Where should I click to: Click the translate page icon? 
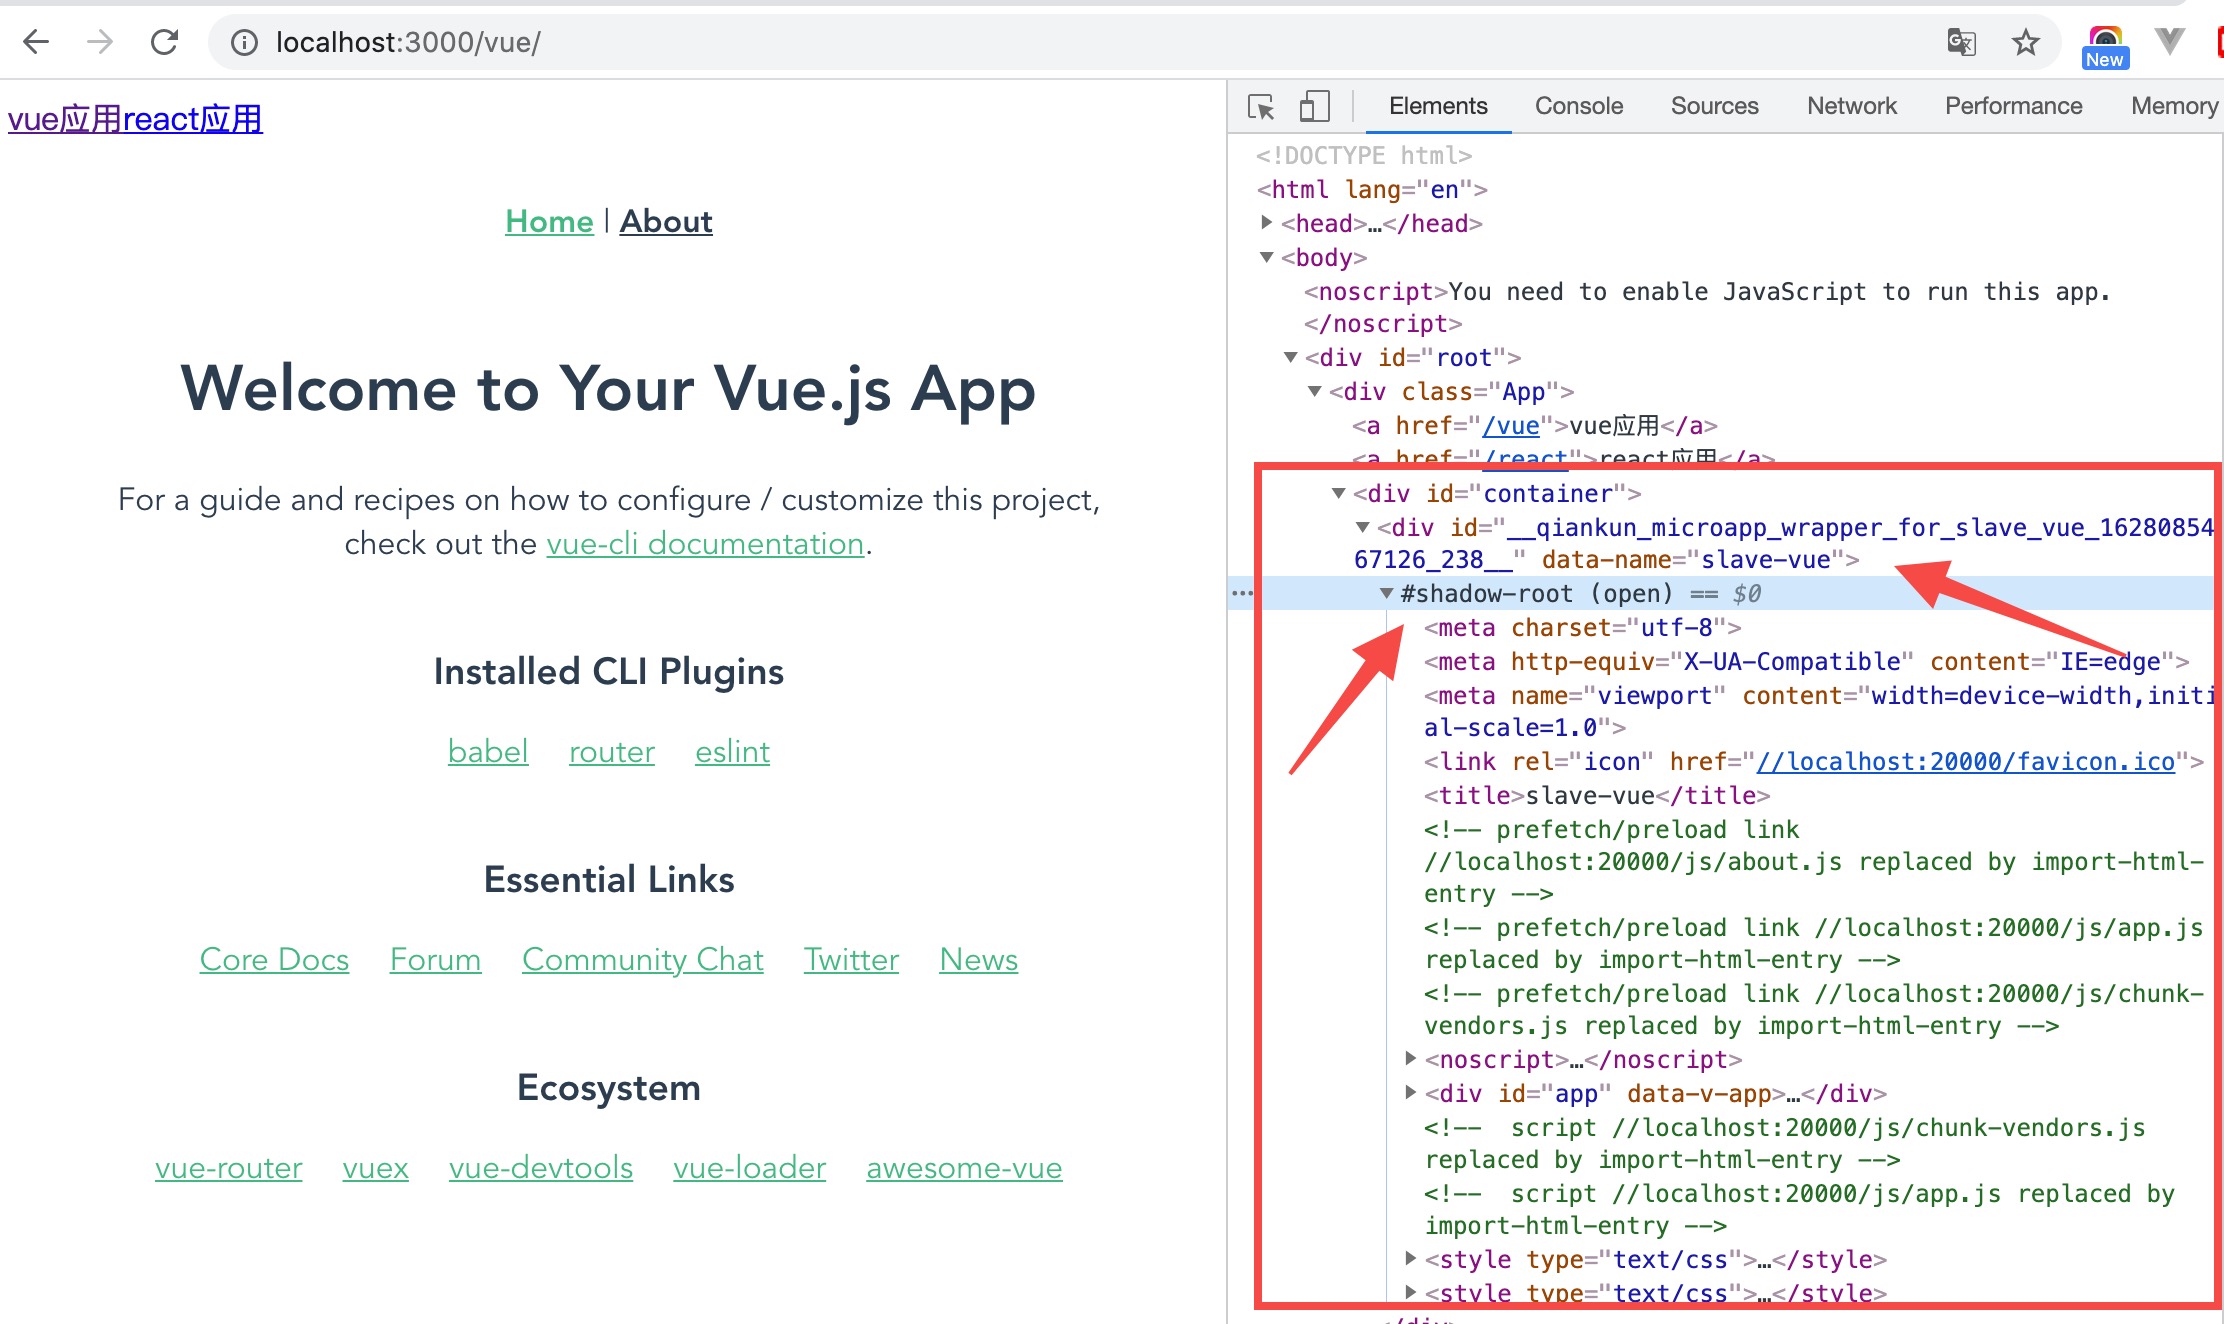(x=1961, y=42)
